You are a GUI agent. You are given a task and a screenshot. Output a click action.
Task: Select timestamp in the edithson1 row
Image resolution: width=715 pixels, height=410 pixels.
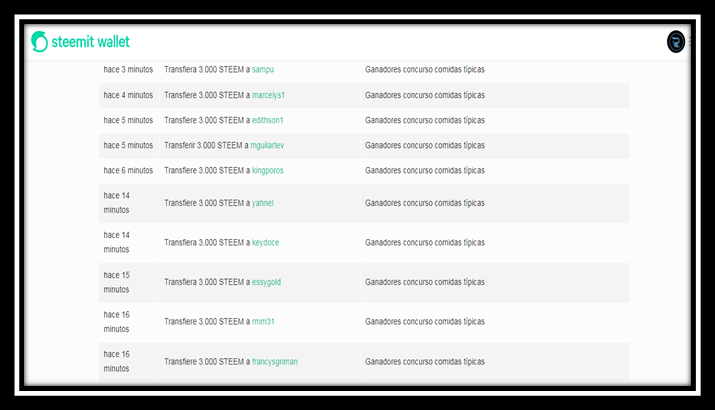pyautogui.click(x=128, y=120)
